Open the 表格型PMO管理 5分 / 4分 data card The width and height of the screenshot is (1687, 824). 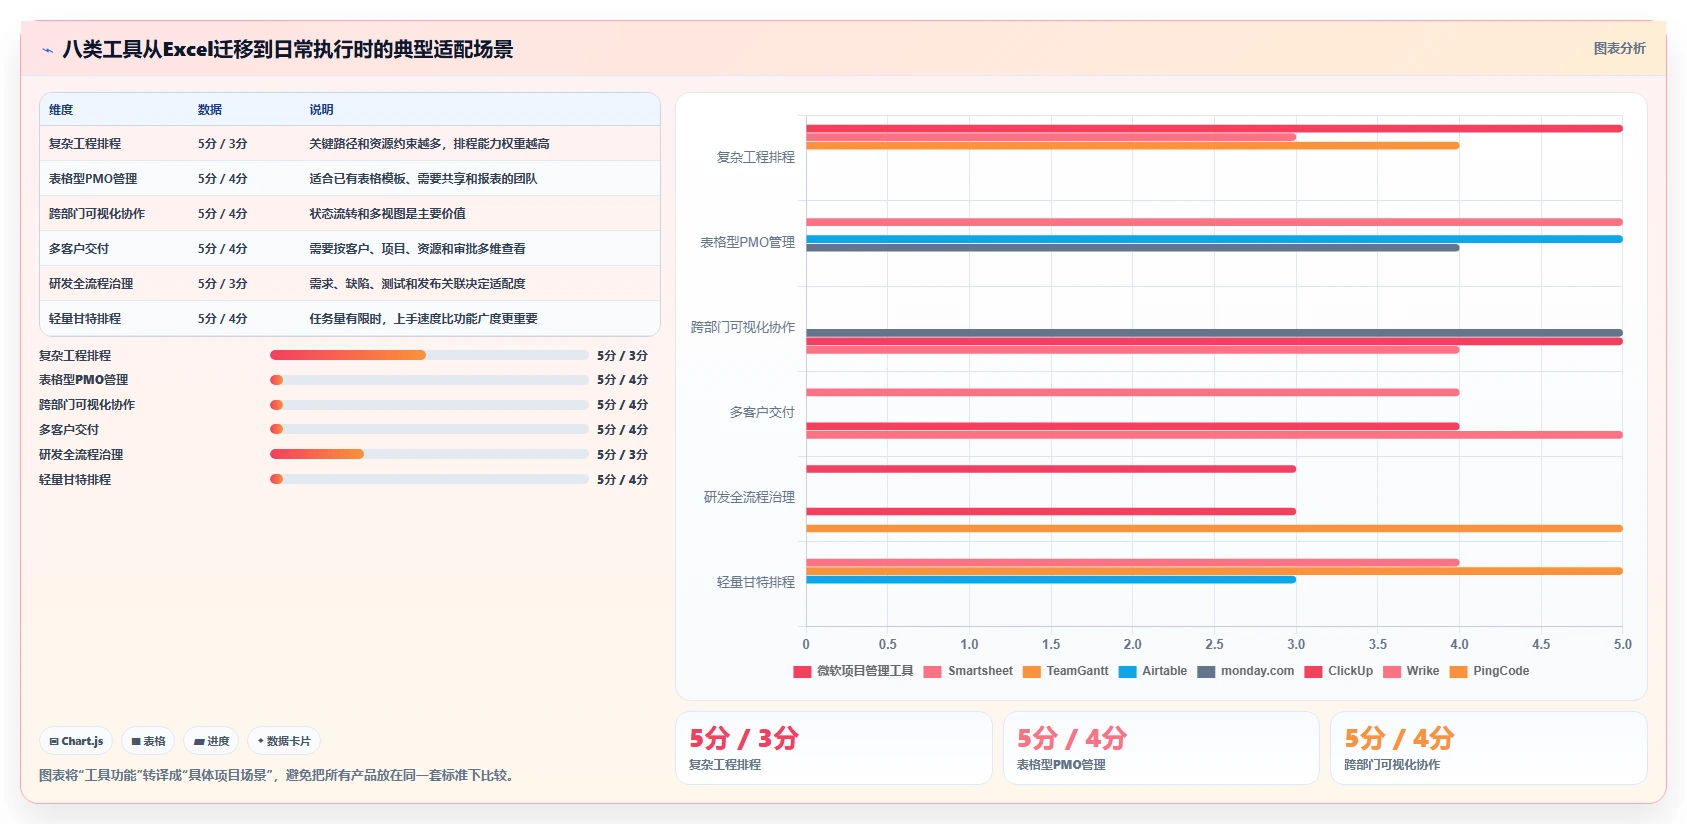point(1161,748)
